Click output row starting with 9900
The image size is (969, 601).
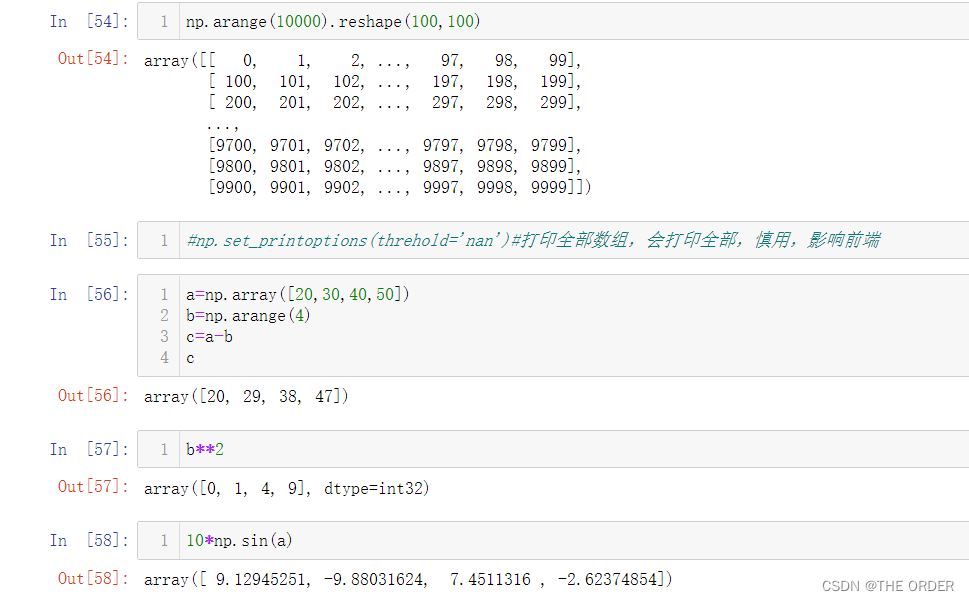400,187
